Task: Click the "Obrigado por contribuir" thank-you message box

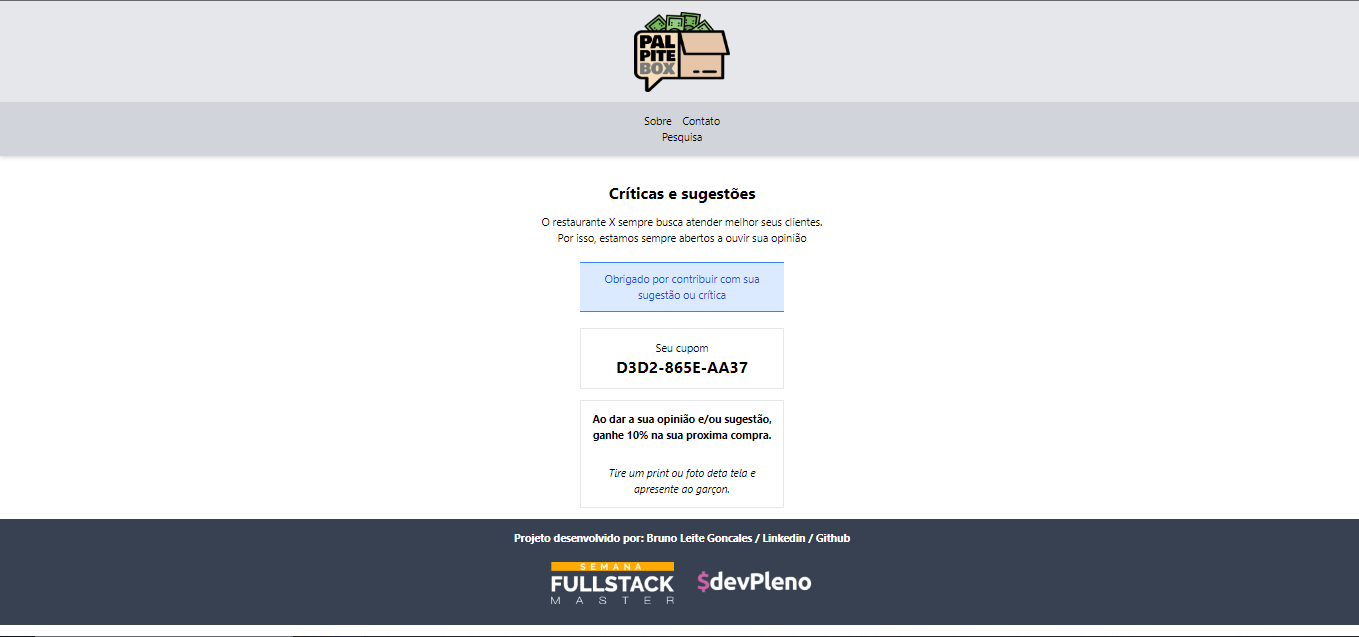Action: [682, 287]
